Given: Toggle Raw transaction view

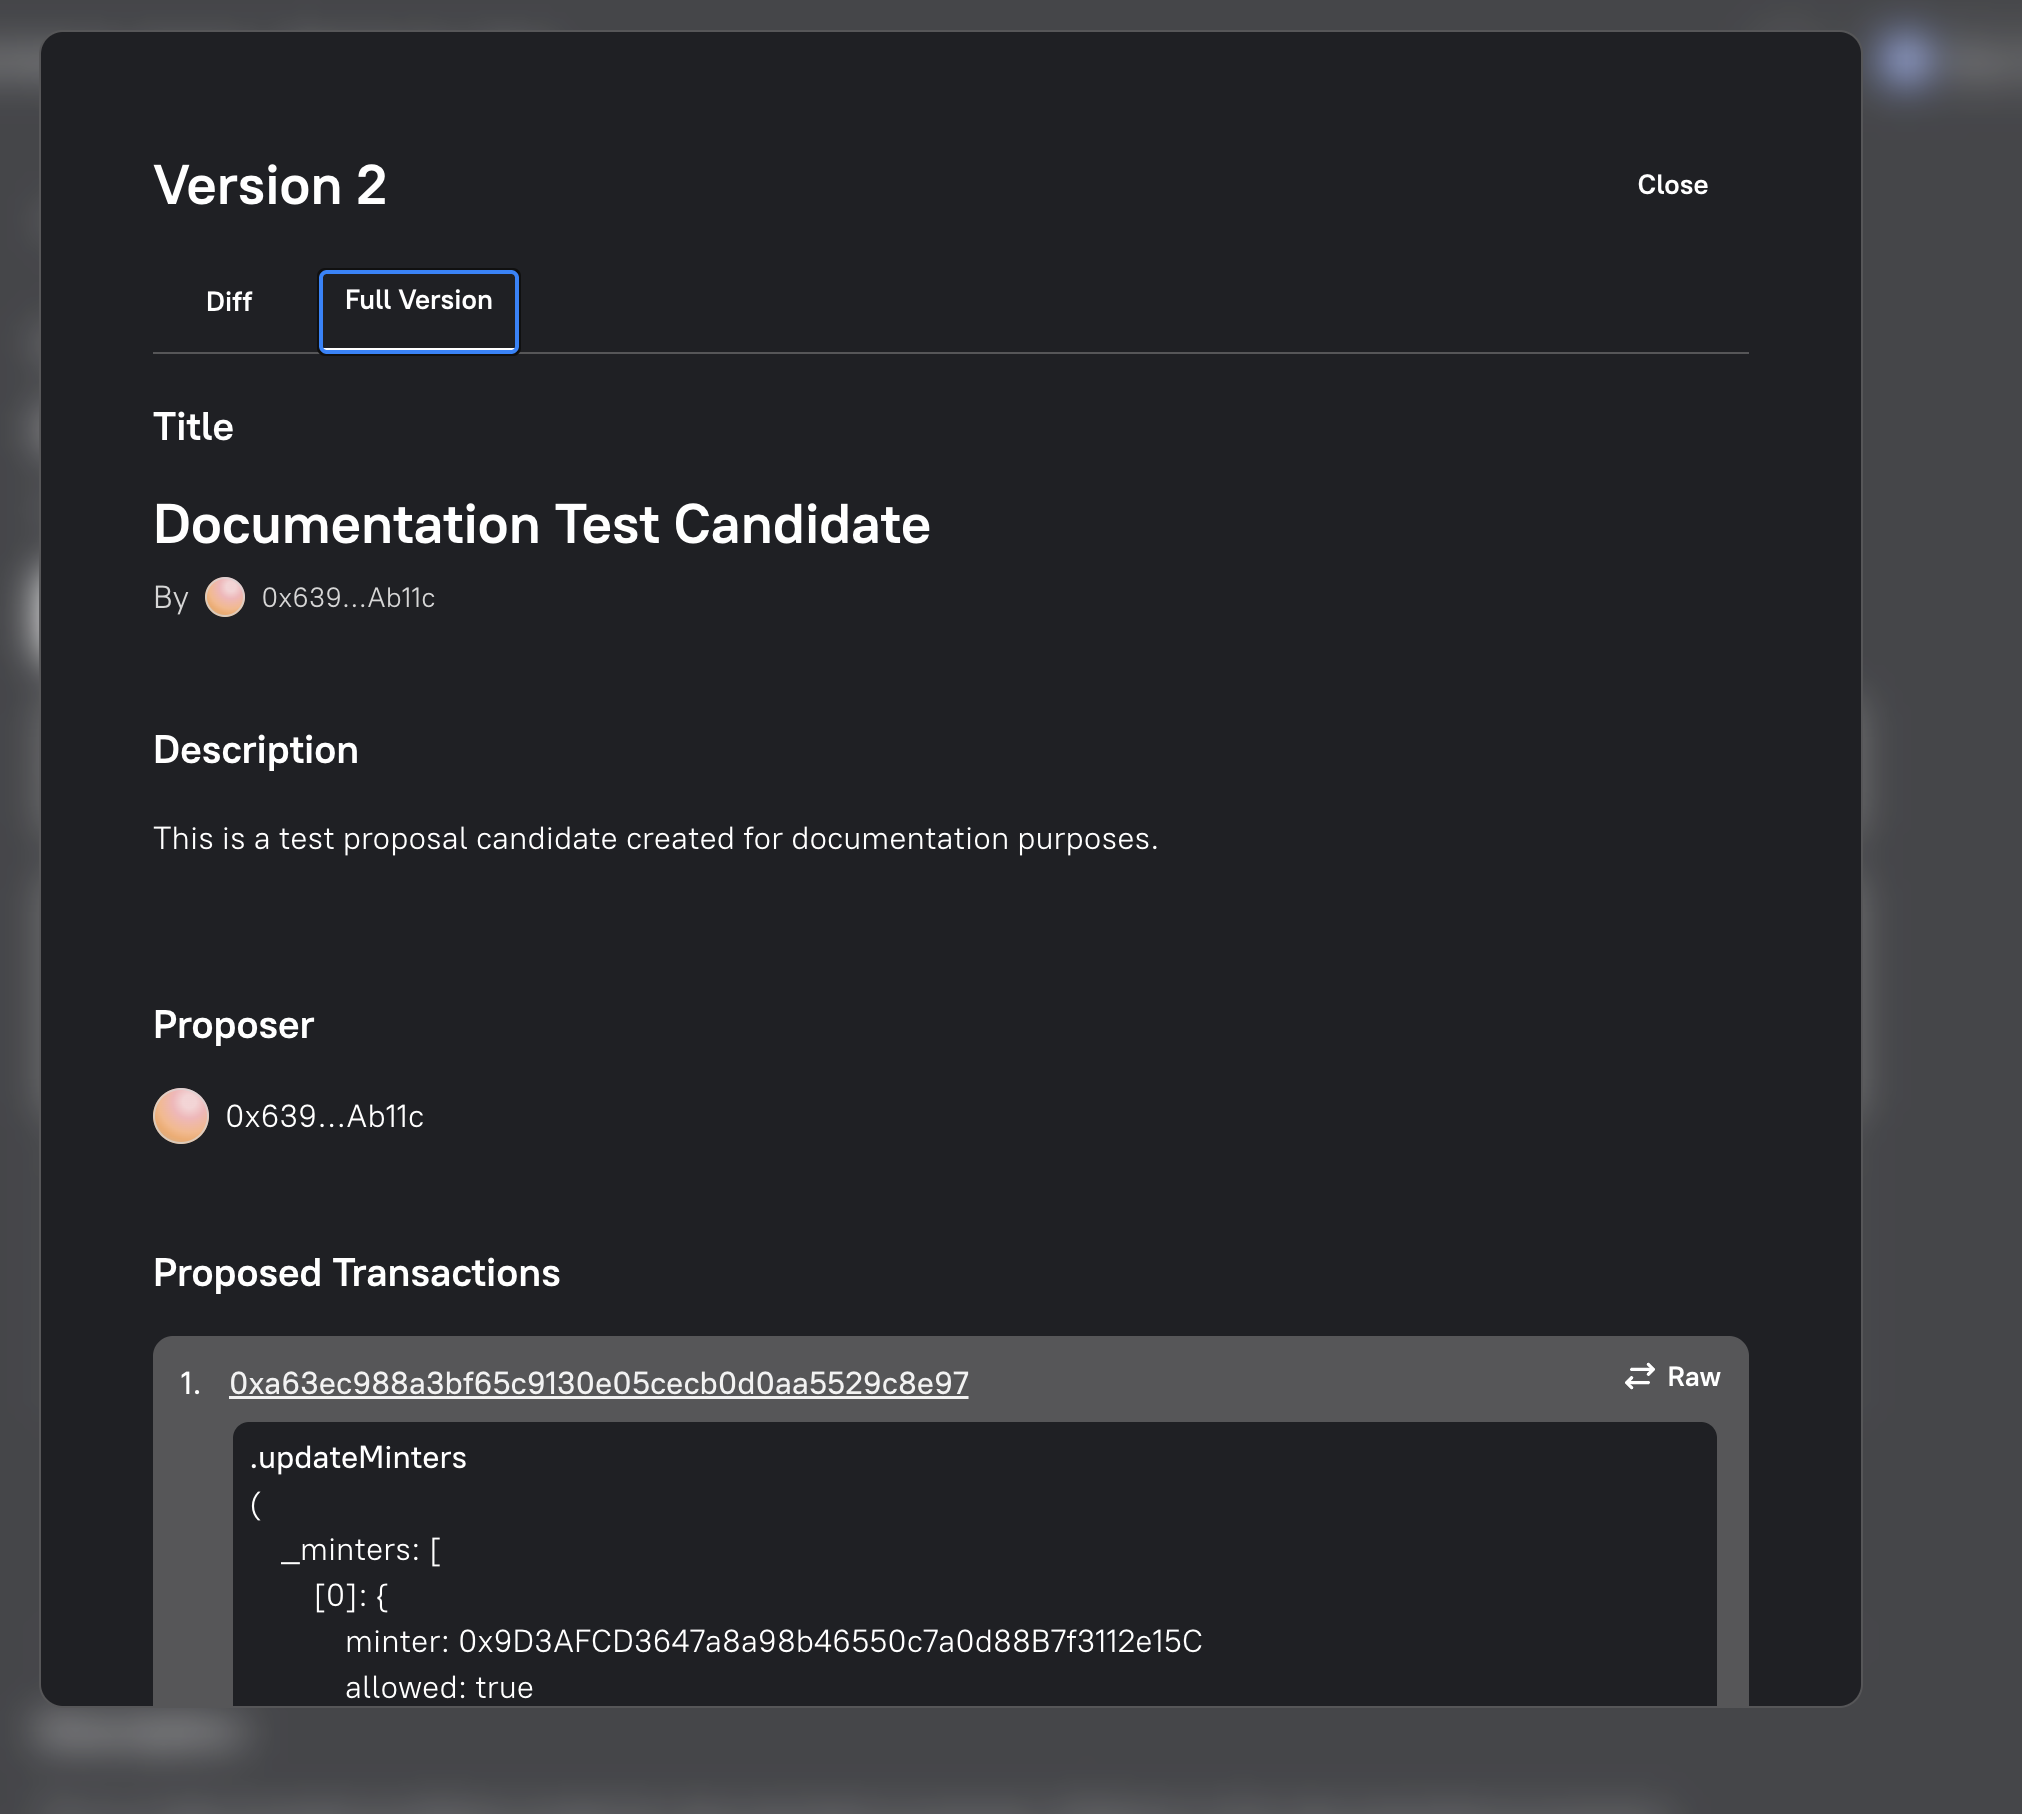Looking at the screenshot, I should click(1672, 1377).
